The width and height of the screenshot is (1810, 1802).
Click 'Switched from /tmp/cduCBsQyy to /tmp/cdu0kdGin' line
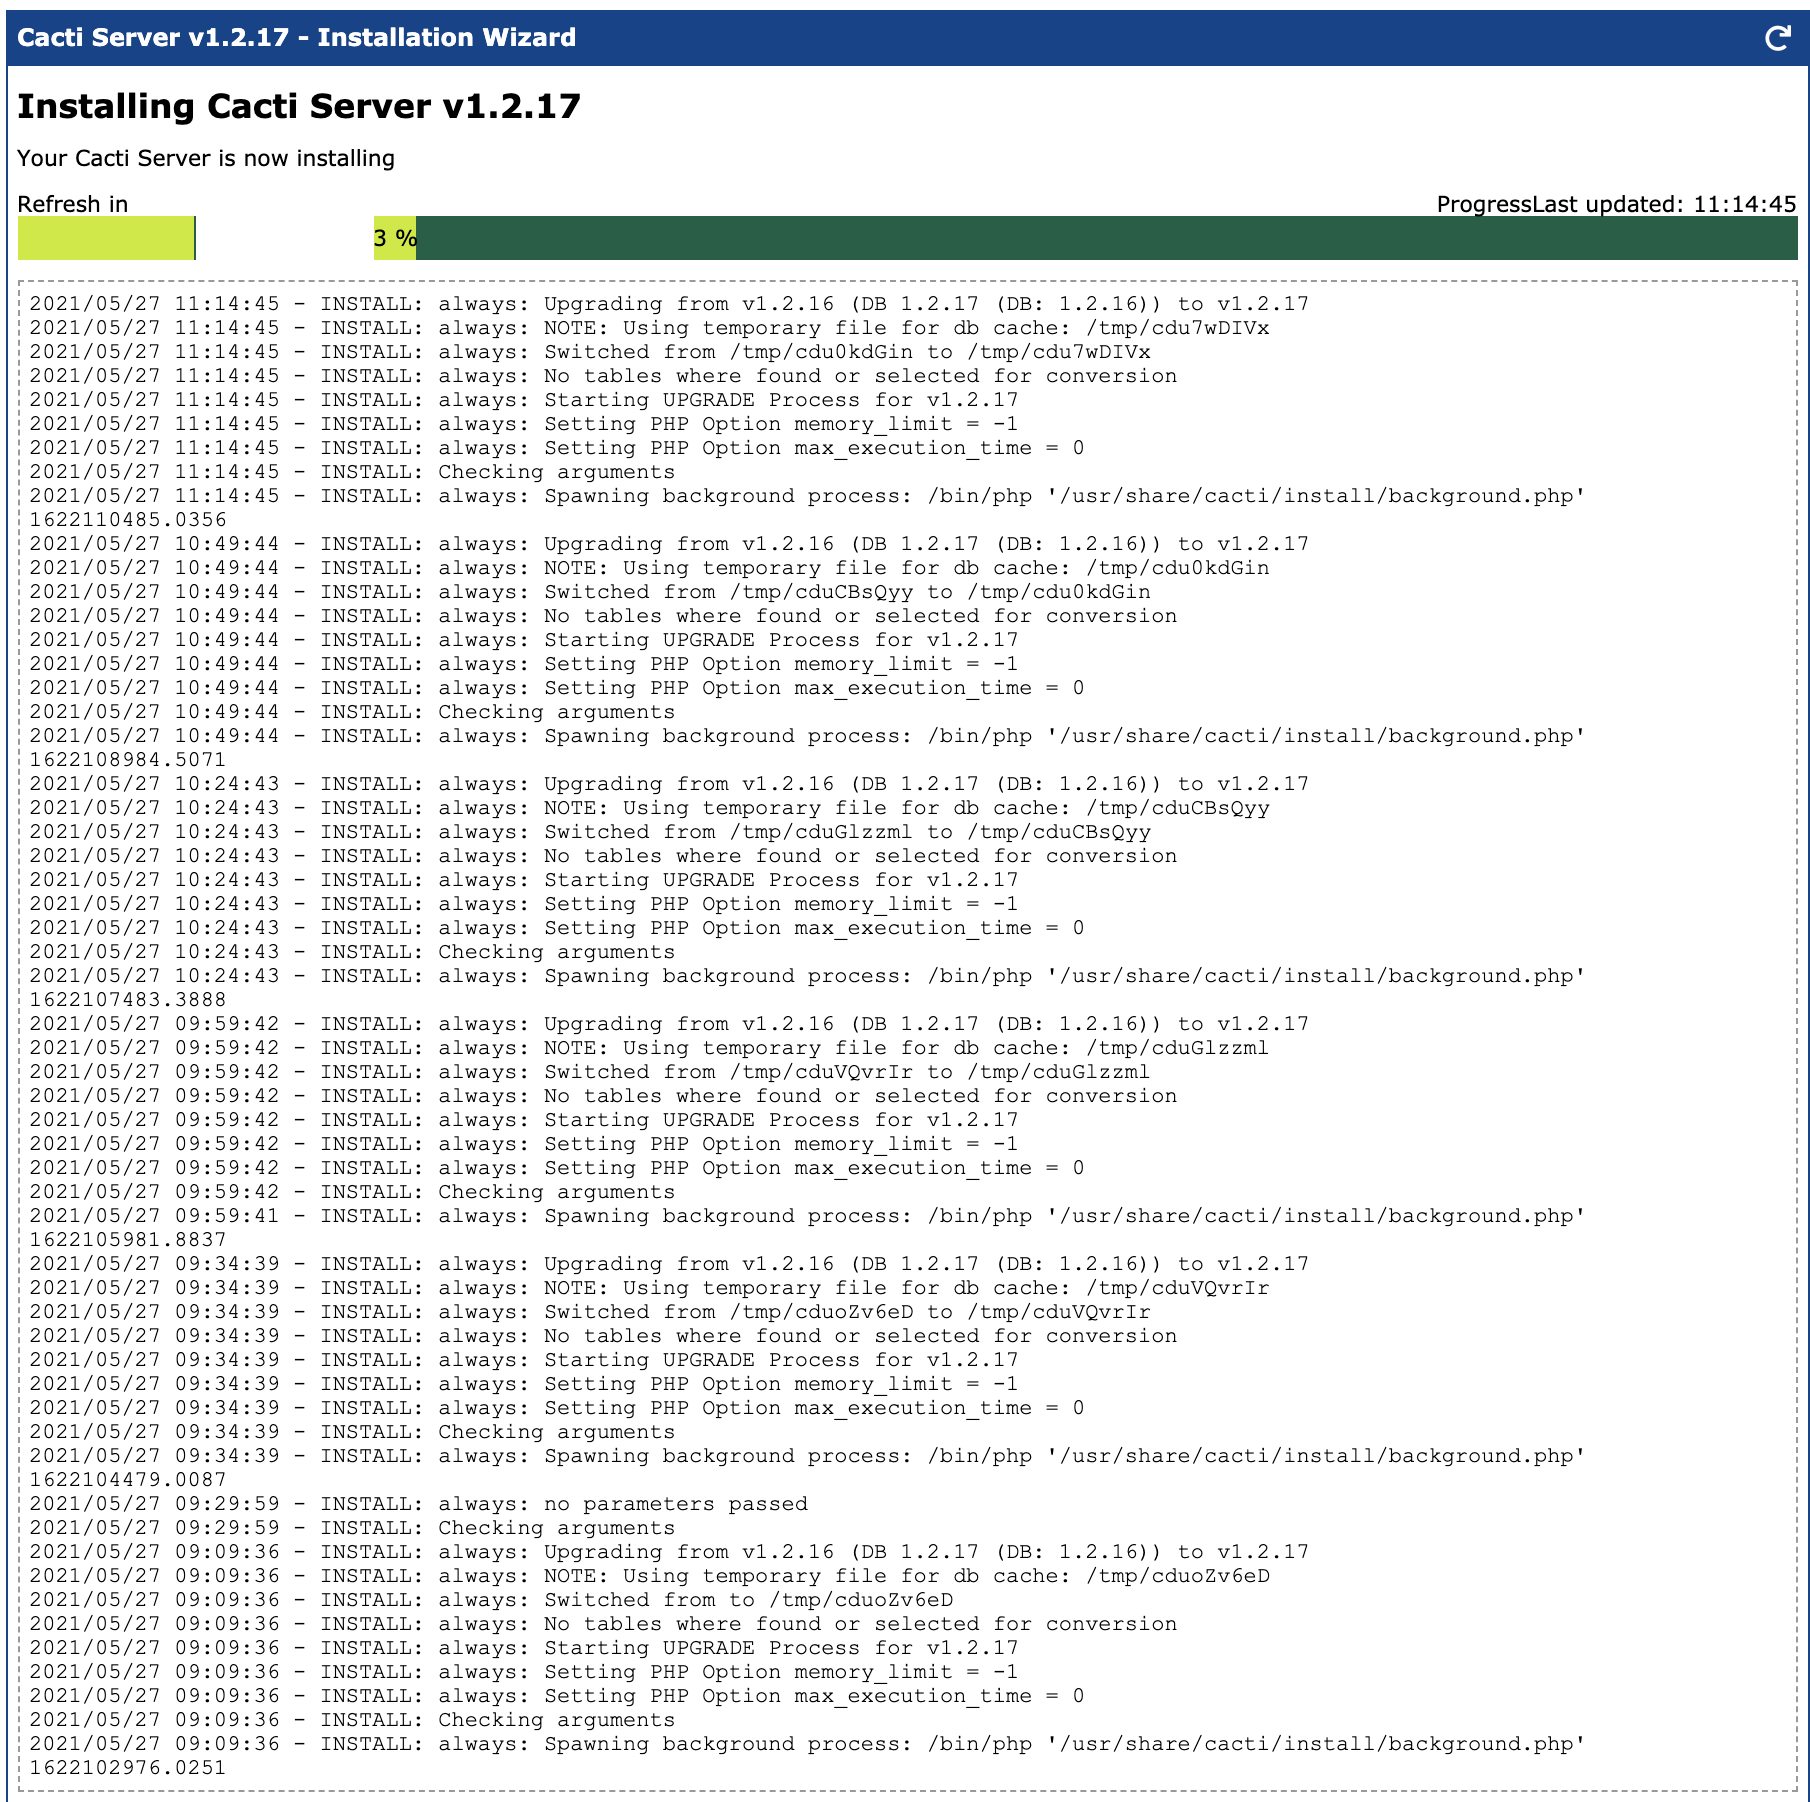(x=590, y=592)
